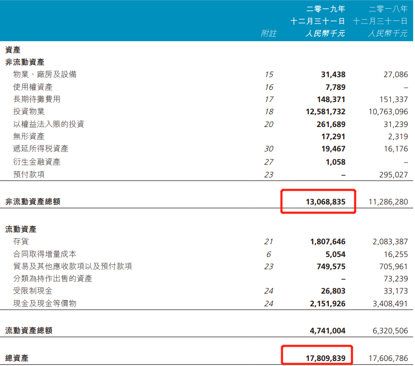Click the total 13,068,835

326,202
